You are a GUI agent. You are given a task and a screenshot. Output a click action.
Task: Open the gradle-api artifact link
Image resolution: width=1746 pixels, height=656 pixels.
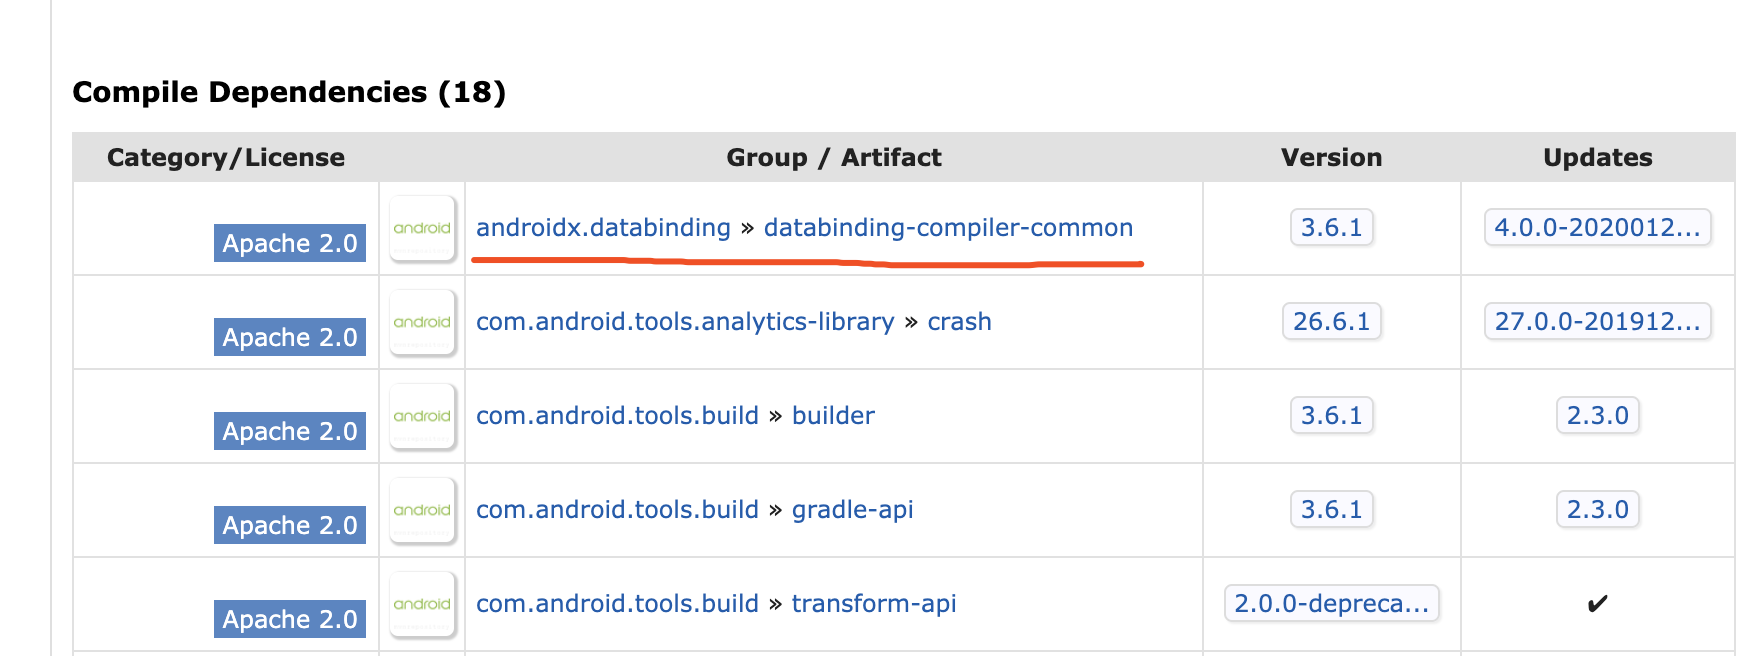pyautogui.click(x=852, y=510)
